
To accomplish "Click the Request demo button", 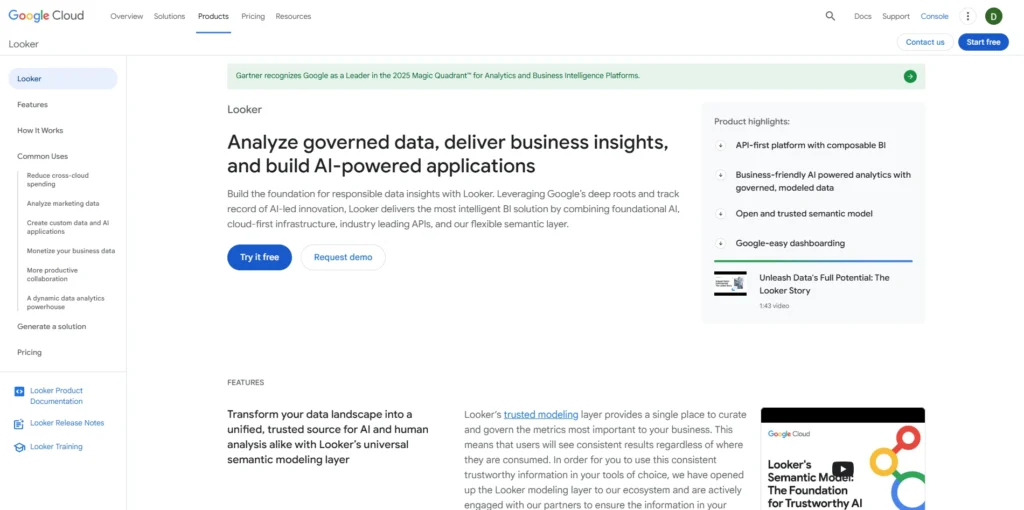I will [343, 257].
